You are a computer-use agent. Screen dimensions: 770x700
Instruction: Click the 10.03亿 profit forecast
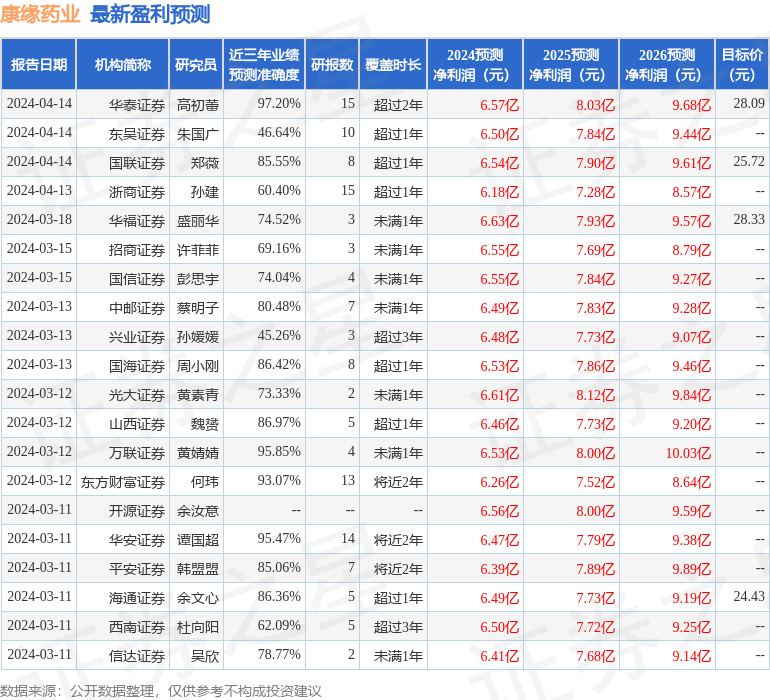(x=688, y=453)
